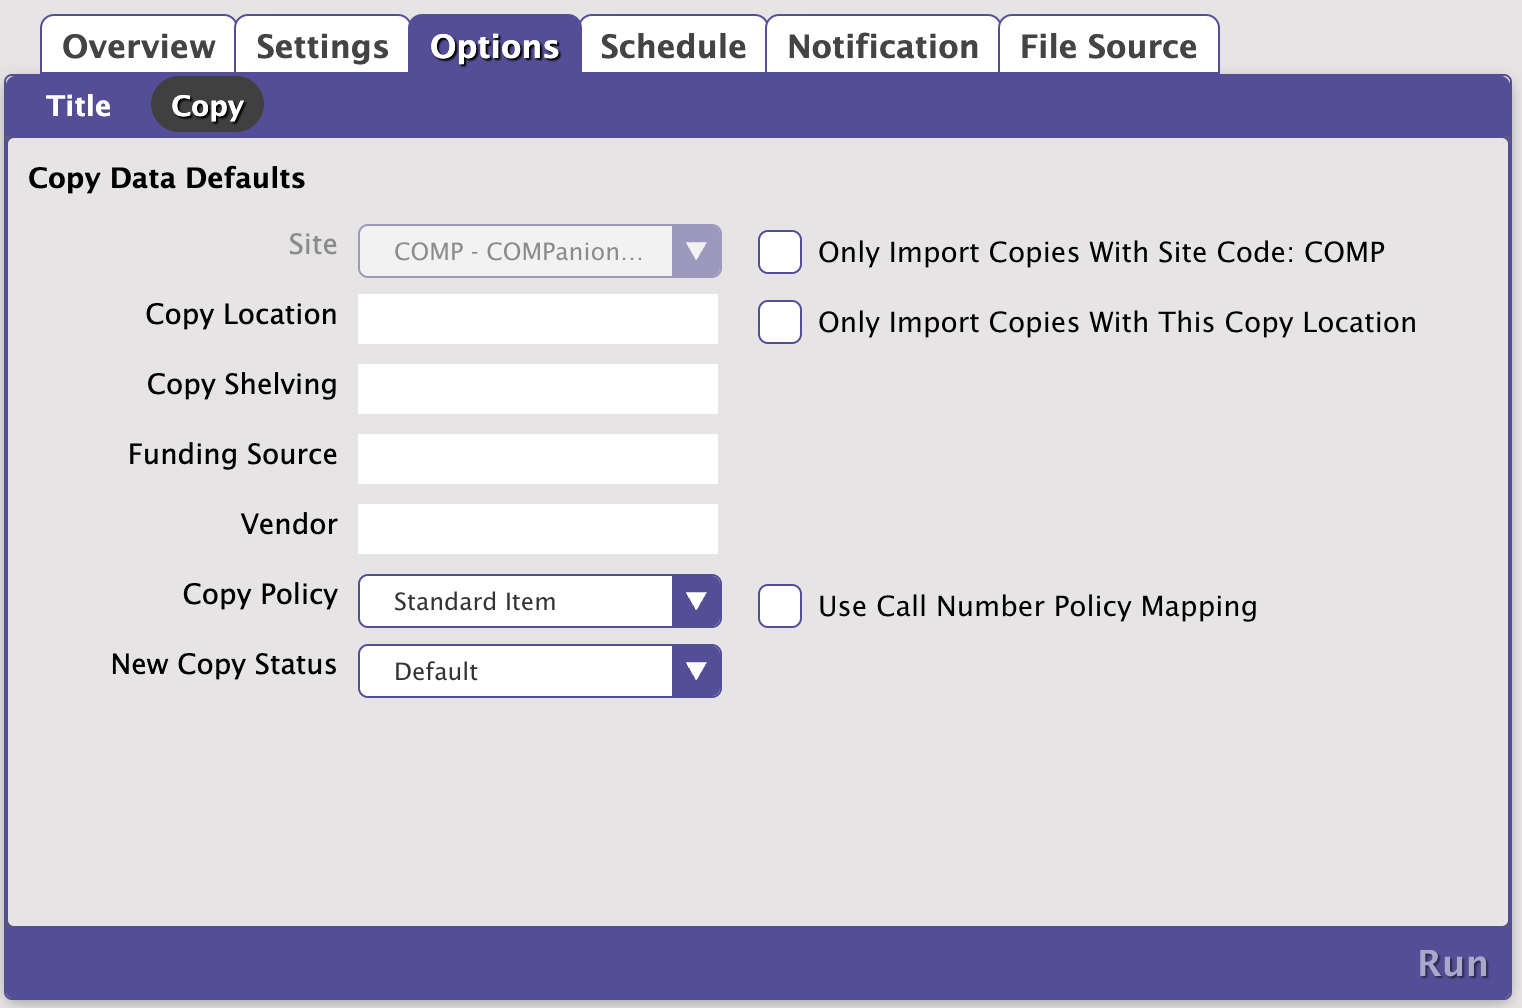The width and height of the screenshot is (1522, 1008).
Task: Select the Options tab
Action: 494,46
